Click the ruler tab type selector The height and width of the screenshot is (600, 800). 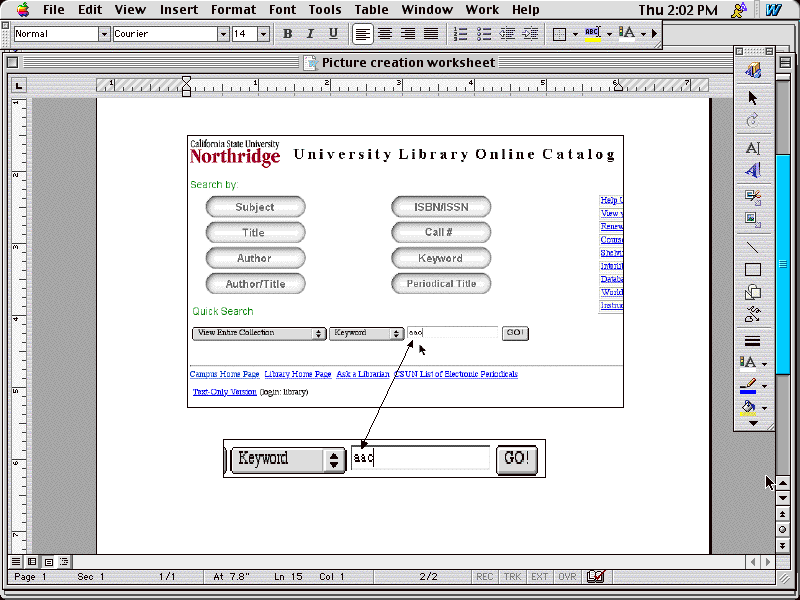tap(18, 85)
